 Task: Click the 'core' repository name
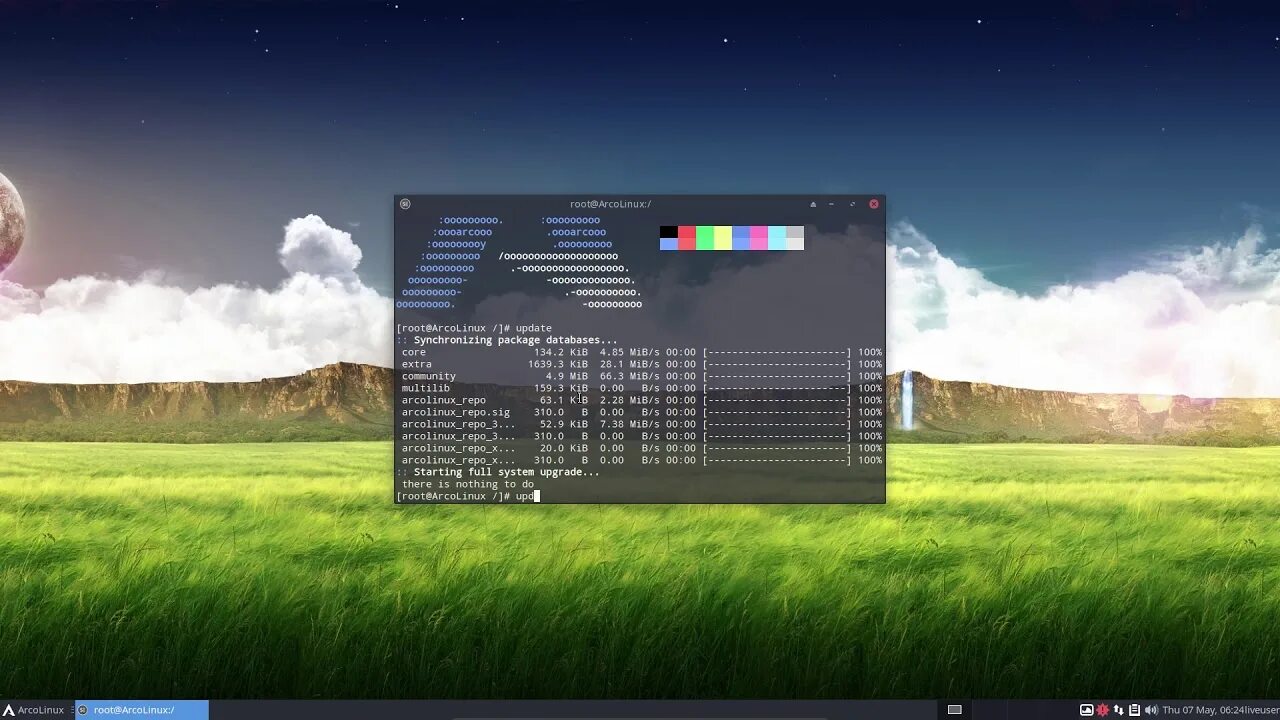[x=414, y=352]
